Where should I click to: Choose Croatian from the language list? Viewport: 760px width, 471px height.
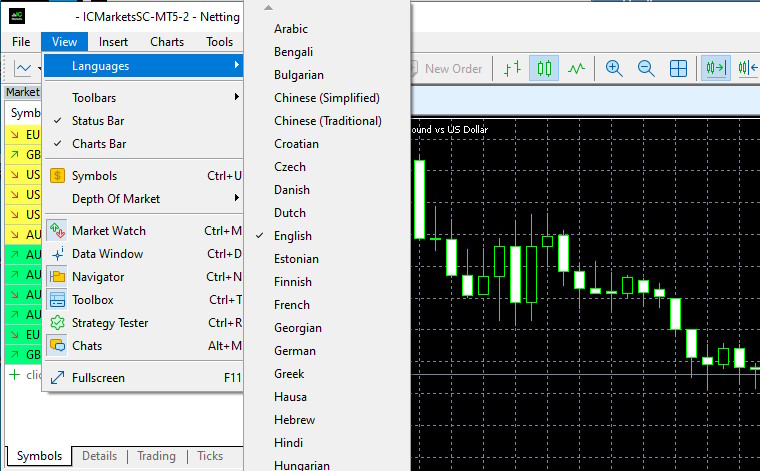[328, 144]
